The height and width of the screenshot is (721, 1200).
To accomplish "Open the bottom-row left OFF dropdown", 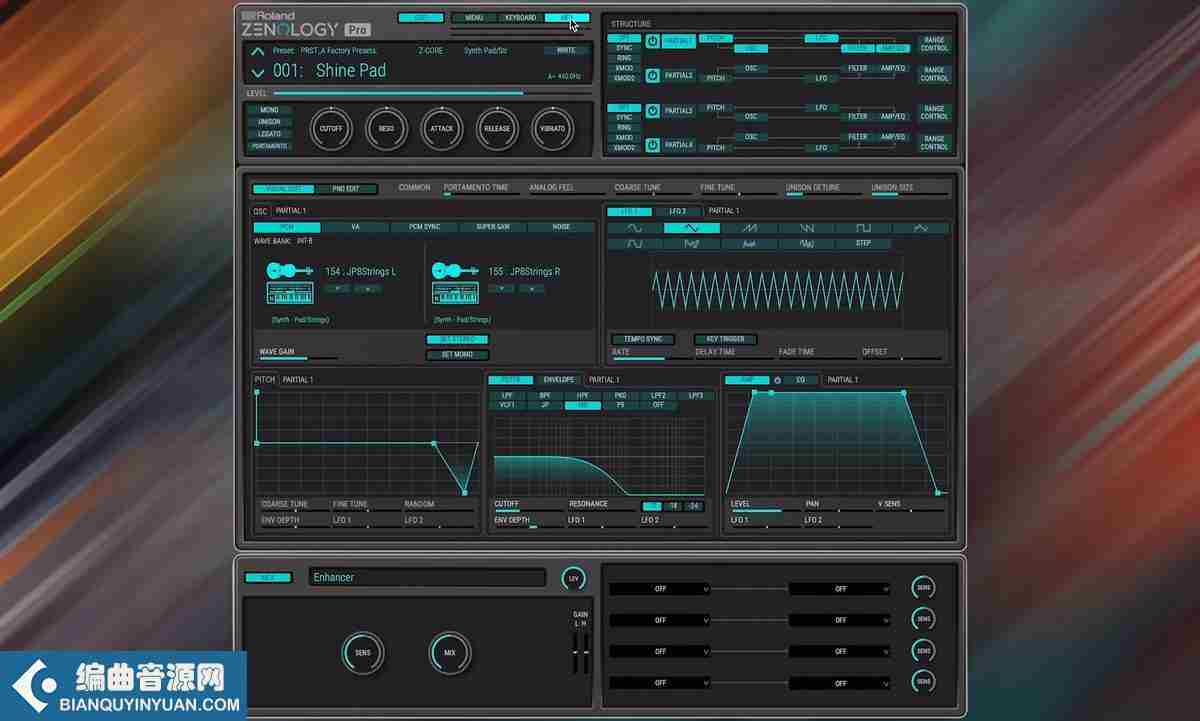I will [660, 682].
